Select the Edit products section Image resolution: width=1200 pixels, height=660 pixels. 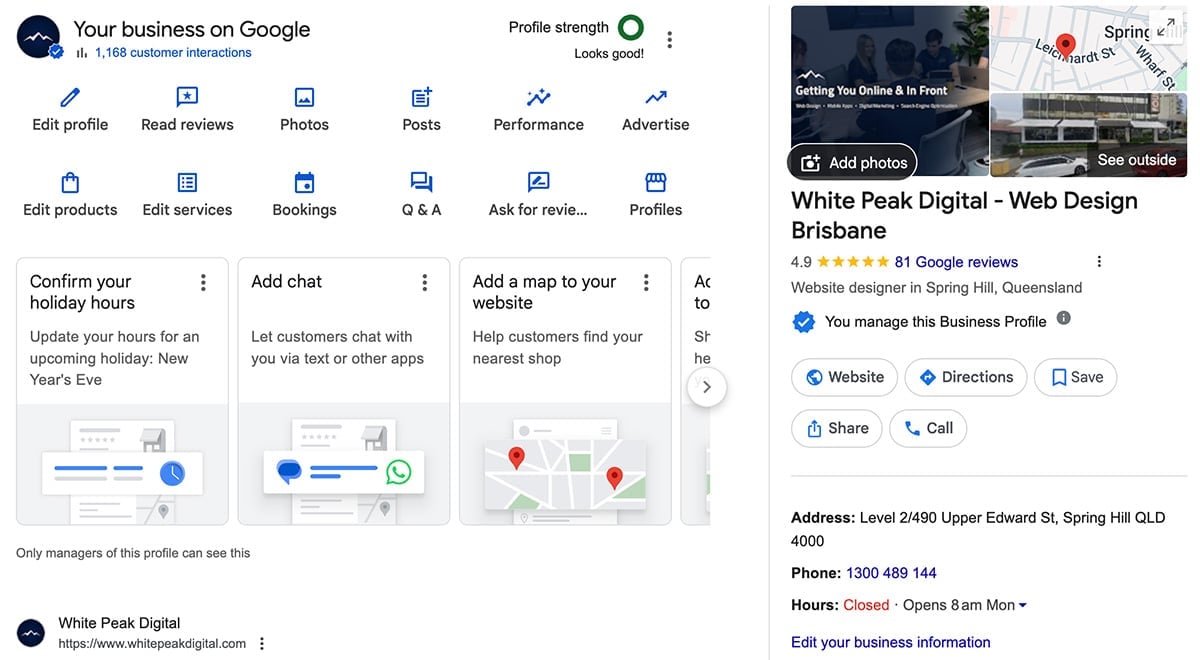click(x=69, y=183)
